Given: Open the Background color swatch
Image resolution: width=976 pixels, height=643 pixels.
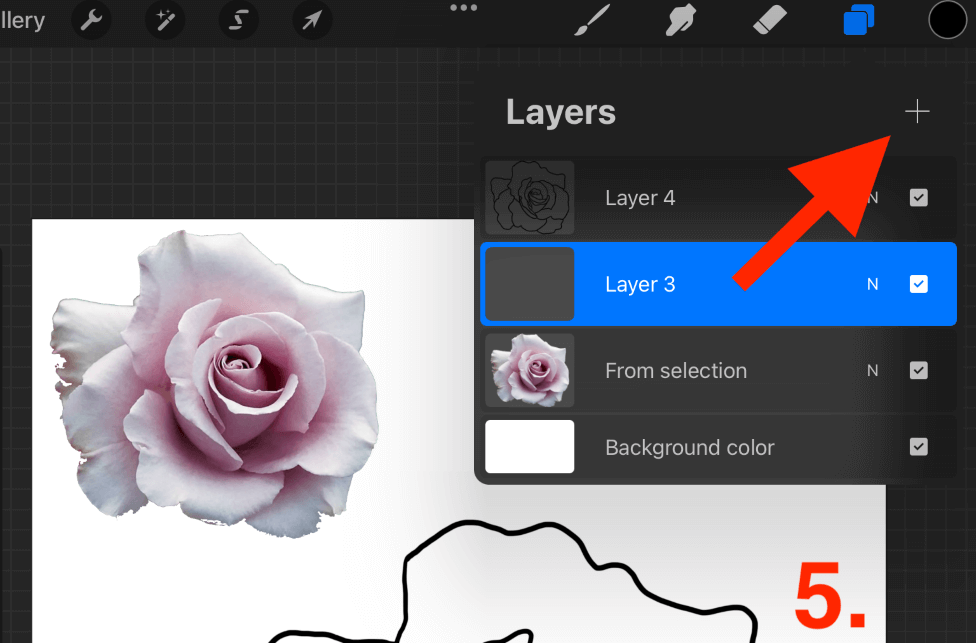Looking at the screenshot, I should [530, 446].
